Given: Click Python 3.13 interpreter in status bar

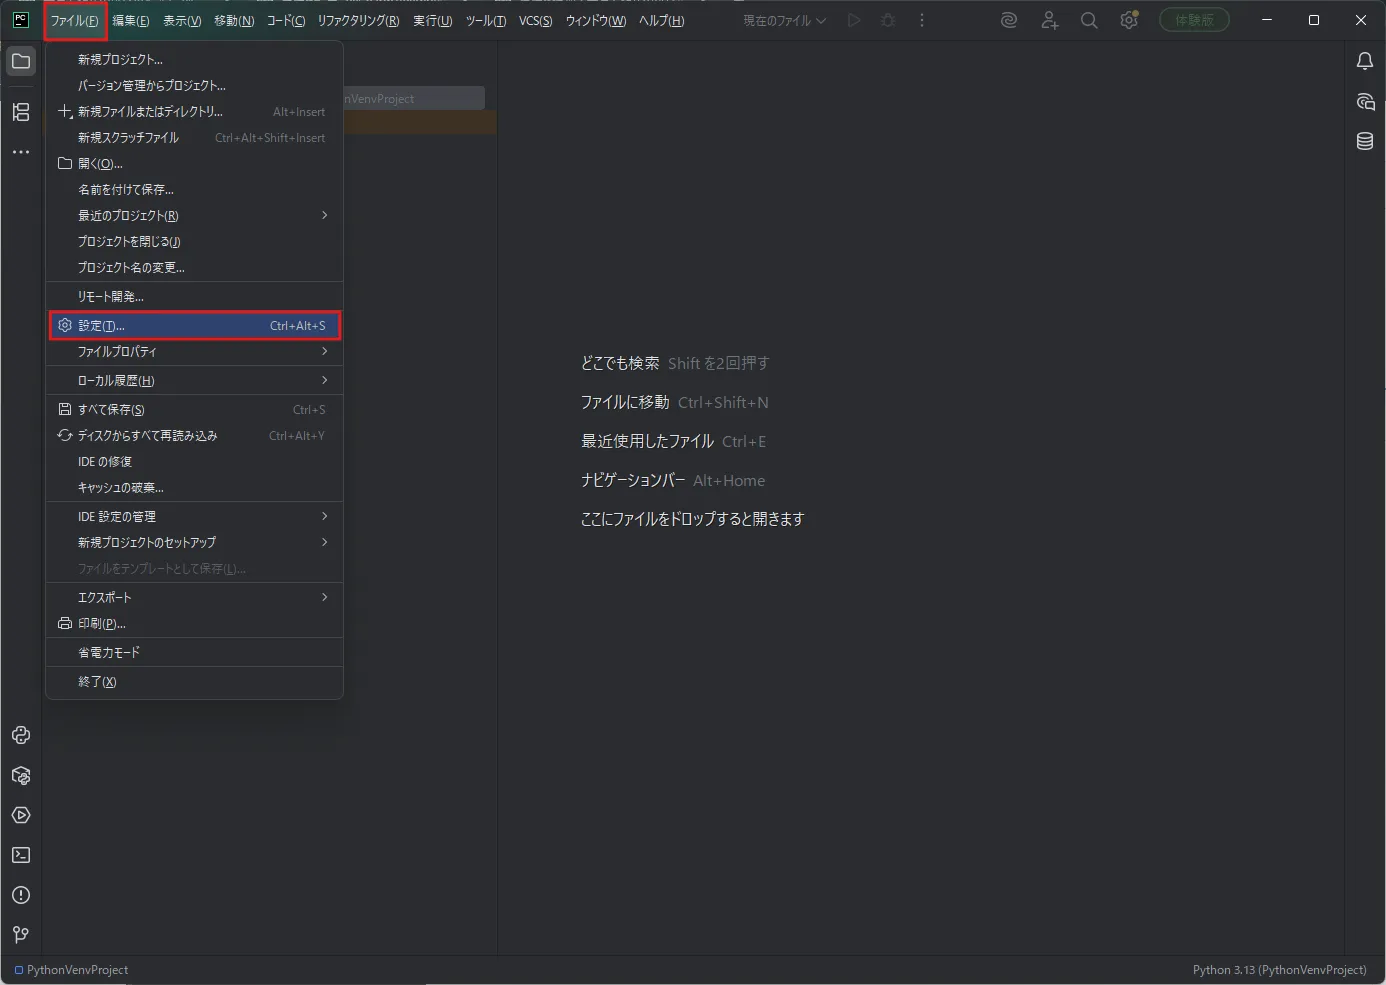Looking at the screenshot, I should click(x=1279, y=970).
